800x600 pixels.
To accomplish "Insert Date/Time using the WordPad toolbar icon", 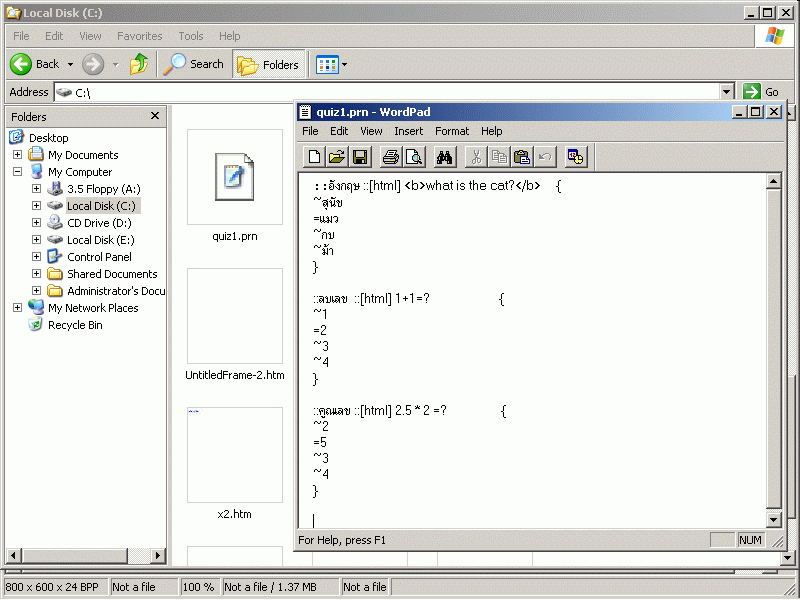I will [x=575, y=156].
